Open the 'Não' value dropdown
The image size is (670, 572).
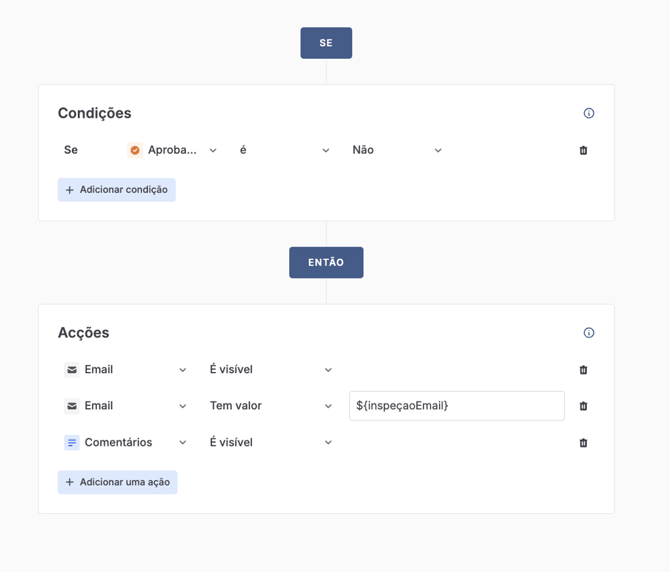[397, 150]
